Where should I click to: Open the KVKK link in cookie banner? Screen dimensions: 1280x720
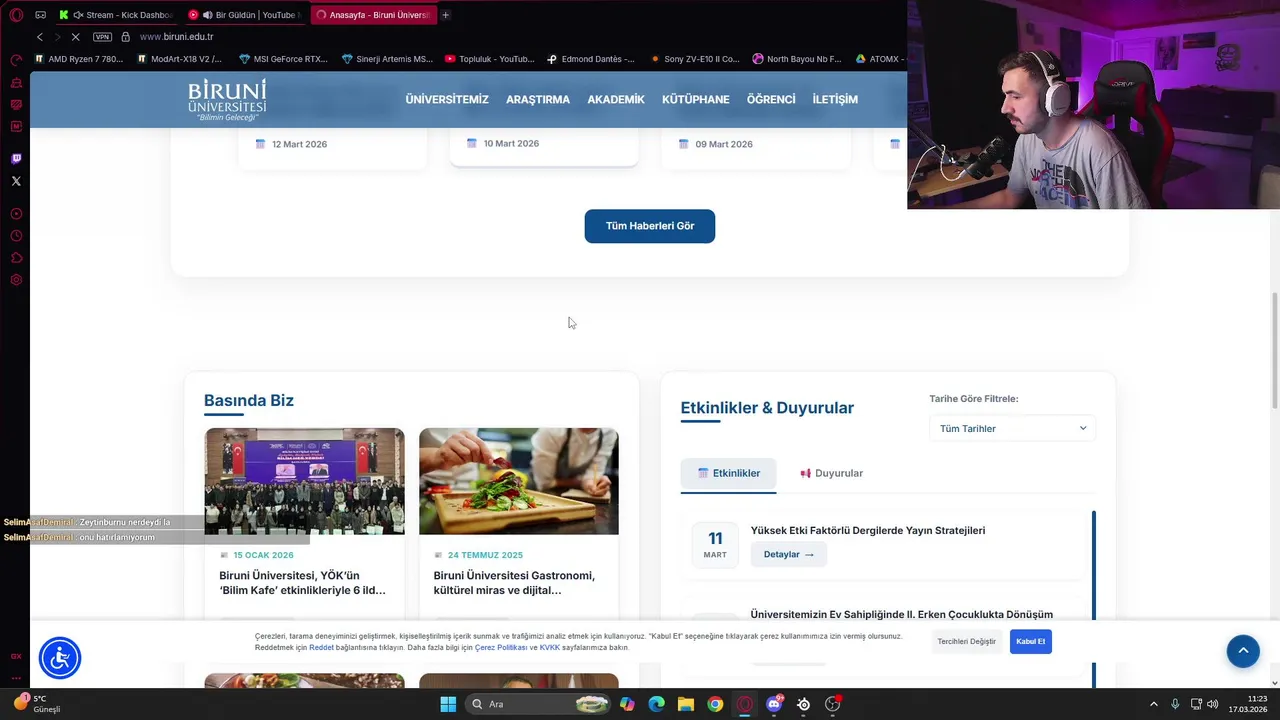click(x=550, y=647)
